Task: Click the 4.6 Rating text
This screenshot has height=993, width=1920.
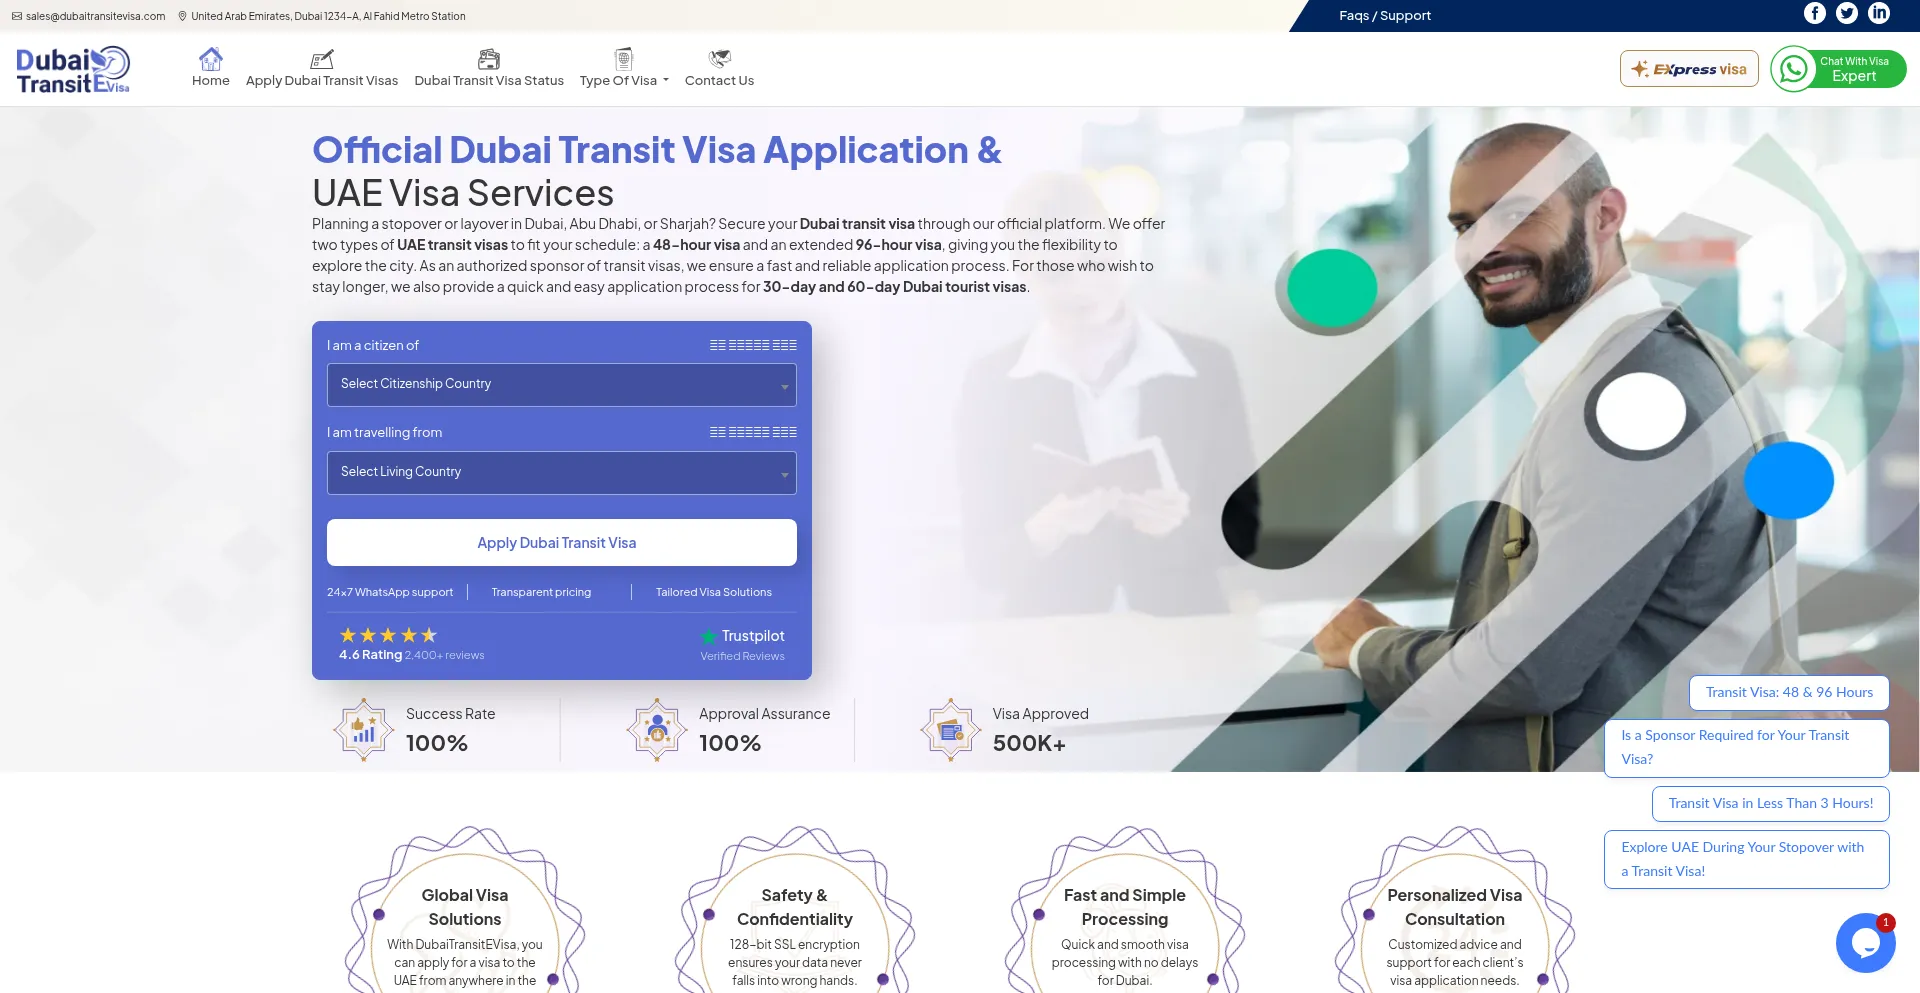Action: tap(370, 655)
